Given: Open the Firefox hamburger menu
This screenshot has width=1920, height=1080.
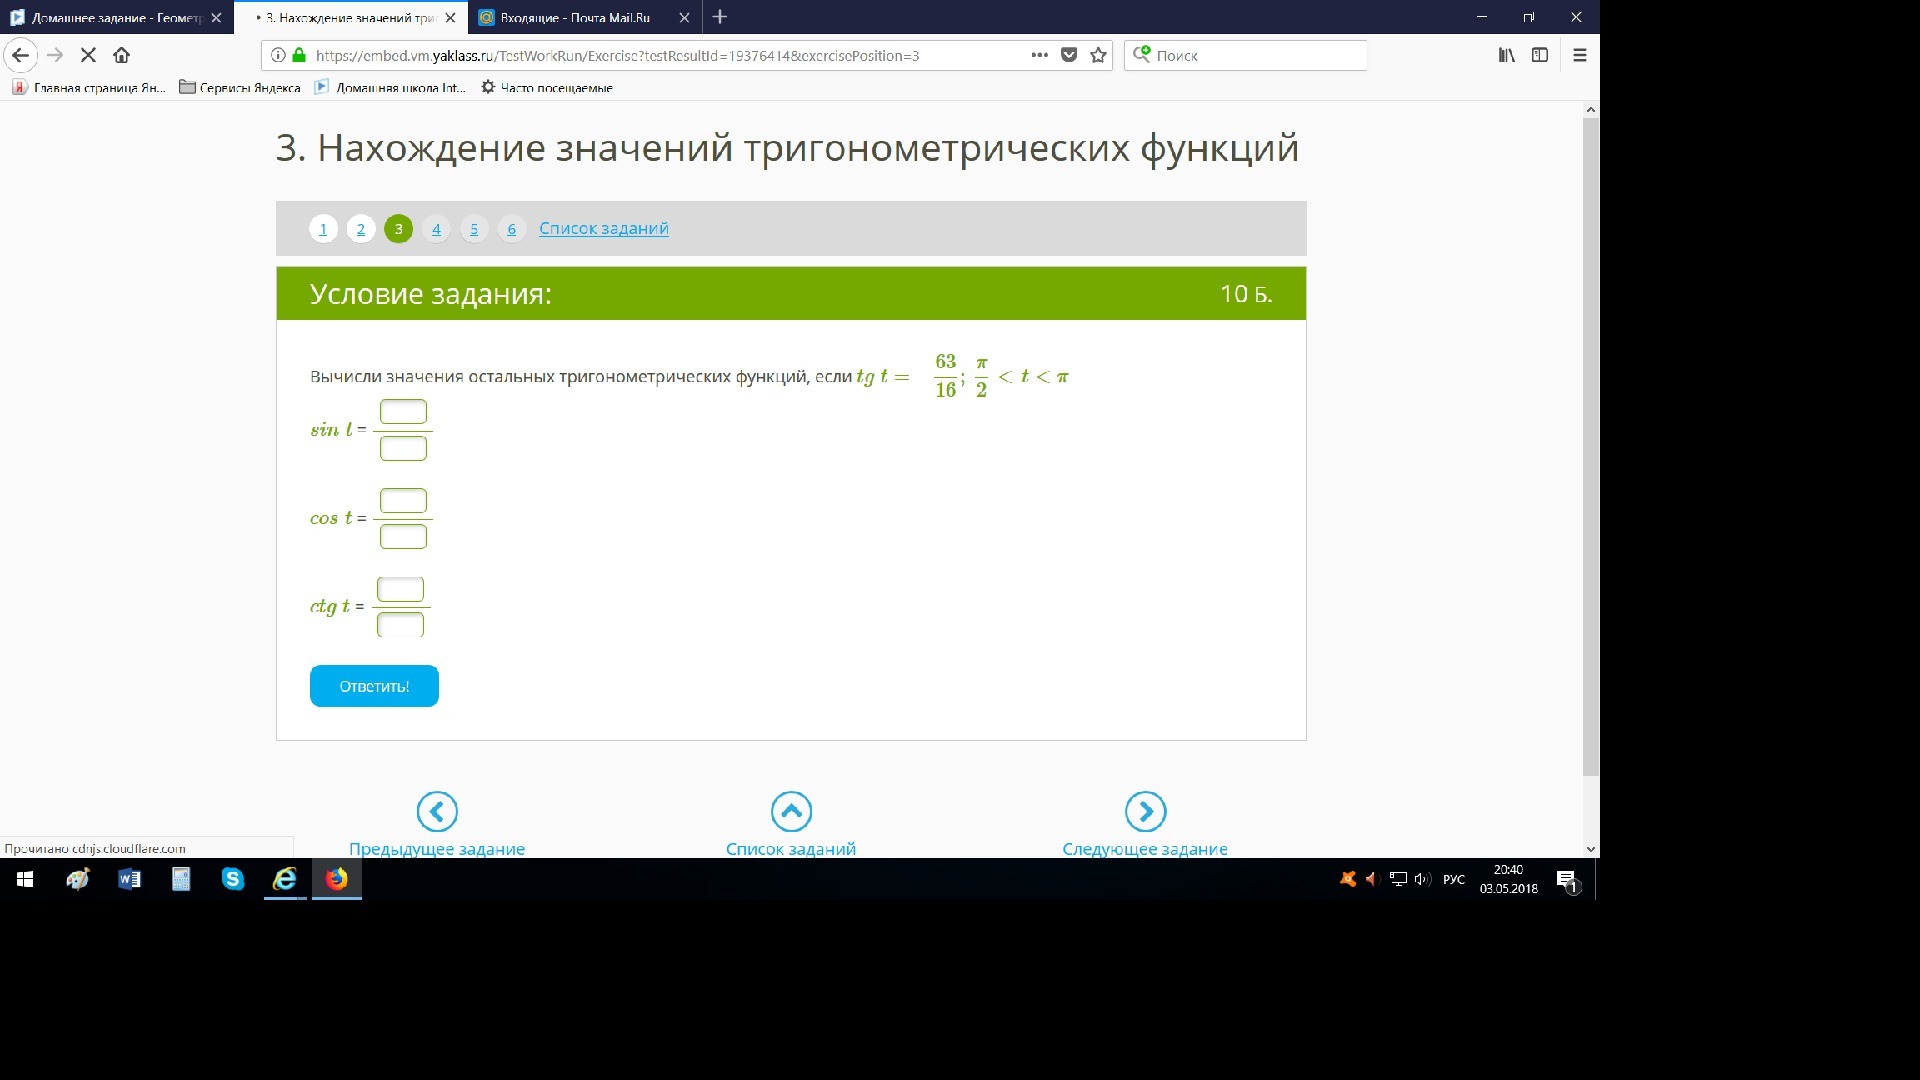Looking at the screenshot, I should 1580,55.
